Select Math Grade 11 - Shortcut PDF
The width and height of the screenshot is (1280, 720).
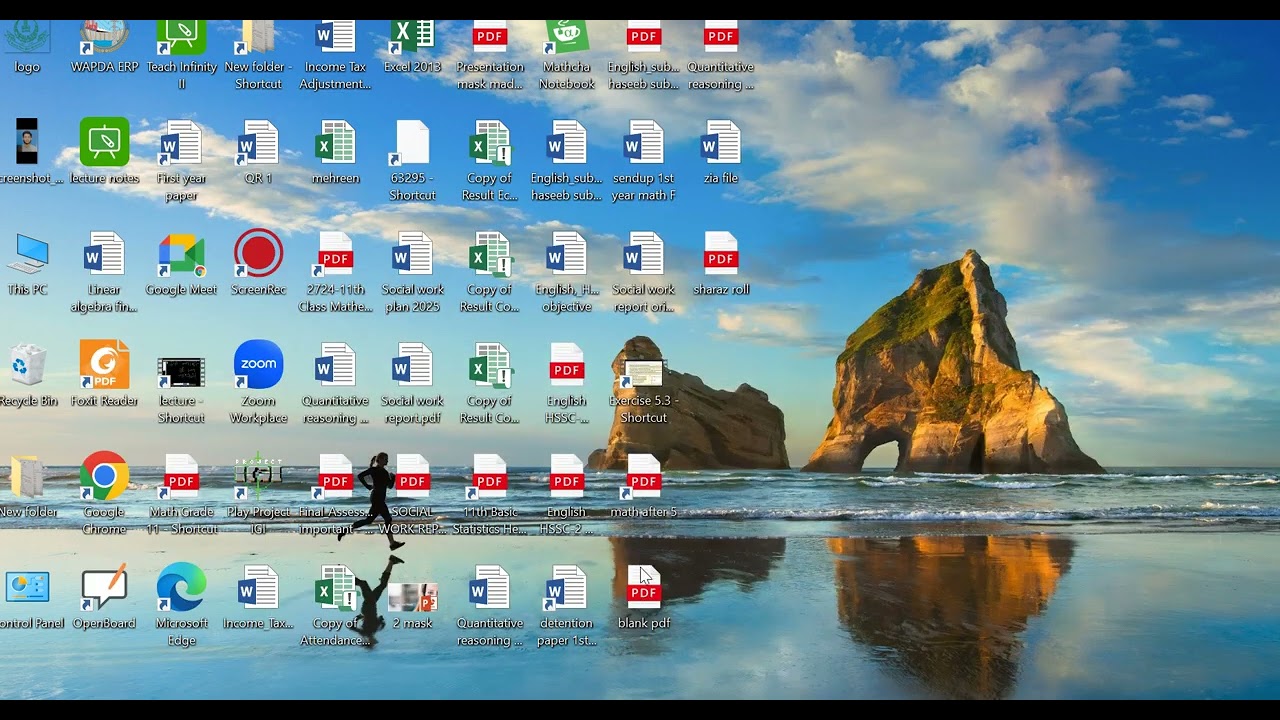coord(181,494)
